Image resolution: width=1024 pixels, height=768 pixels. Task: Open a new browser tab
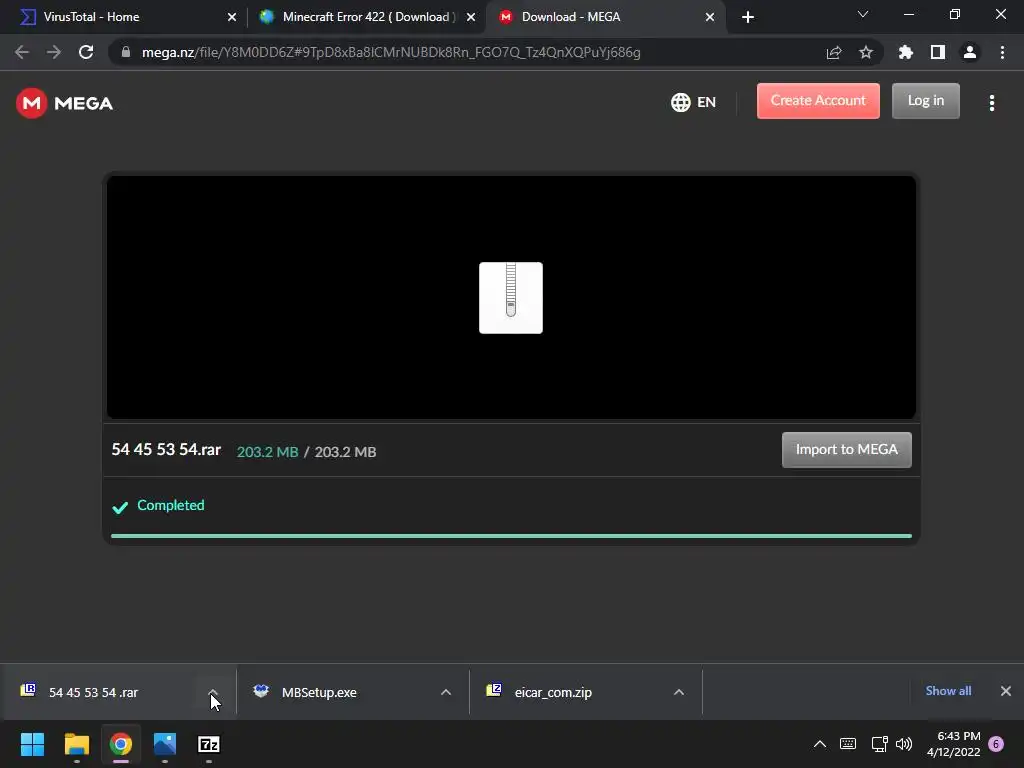pyautogui.click(x=748, y=17)
